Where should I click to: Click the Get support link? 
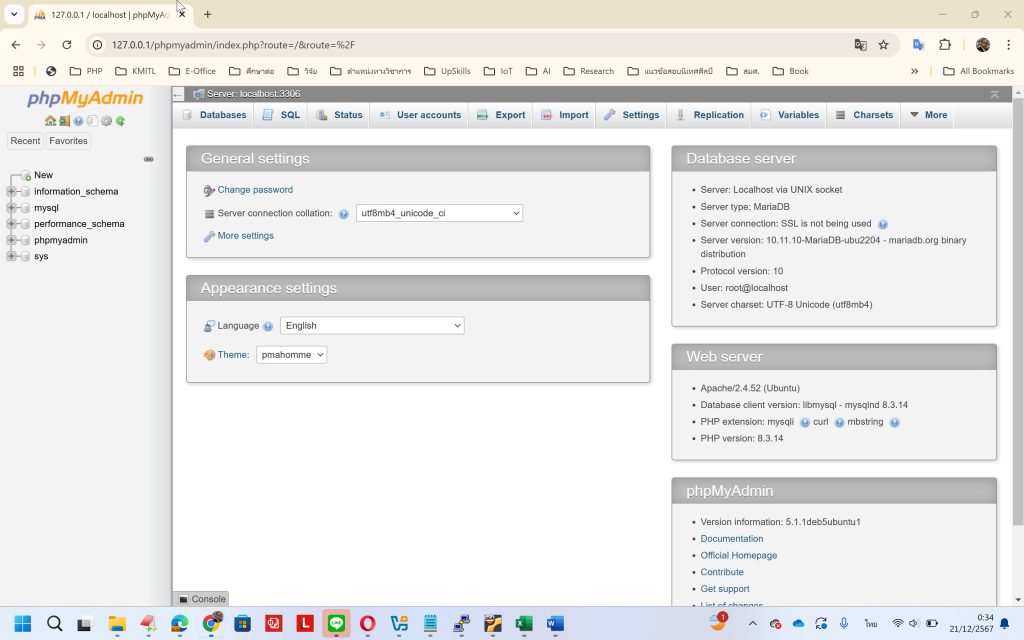(725, 589)
